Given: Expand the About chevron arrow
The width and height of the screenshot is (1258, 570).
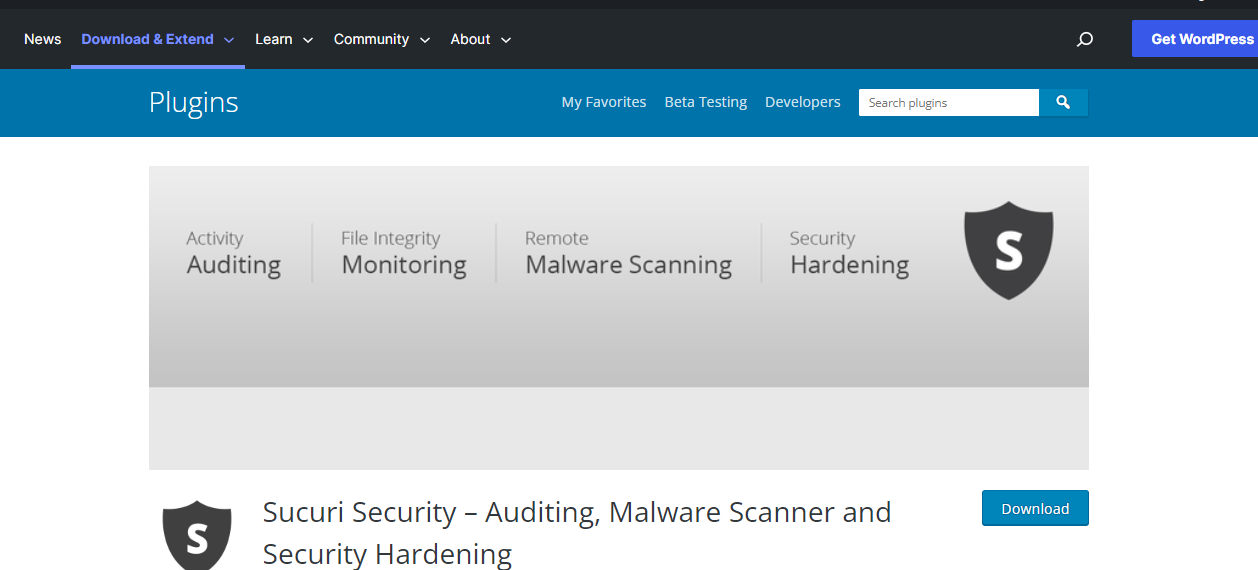Looking at the screenshot, I should coord(506,40).
